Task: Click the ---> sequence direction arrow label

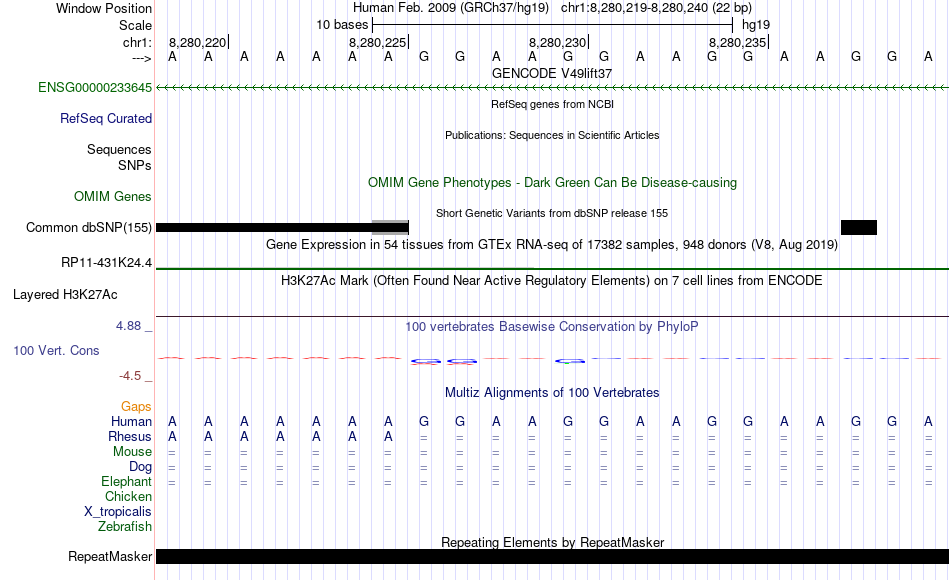Action: click(x=142, y=58)
